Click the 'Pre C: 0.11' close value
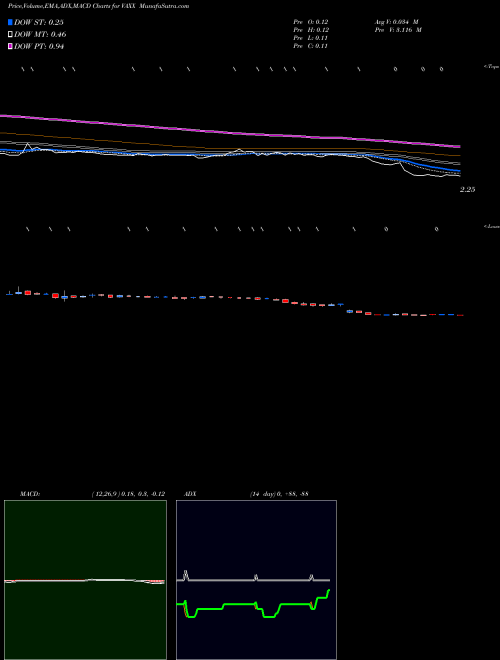Image resolution: width=500 pixels, height=660 pixels. pyautogui.click(x=311, y=46)
